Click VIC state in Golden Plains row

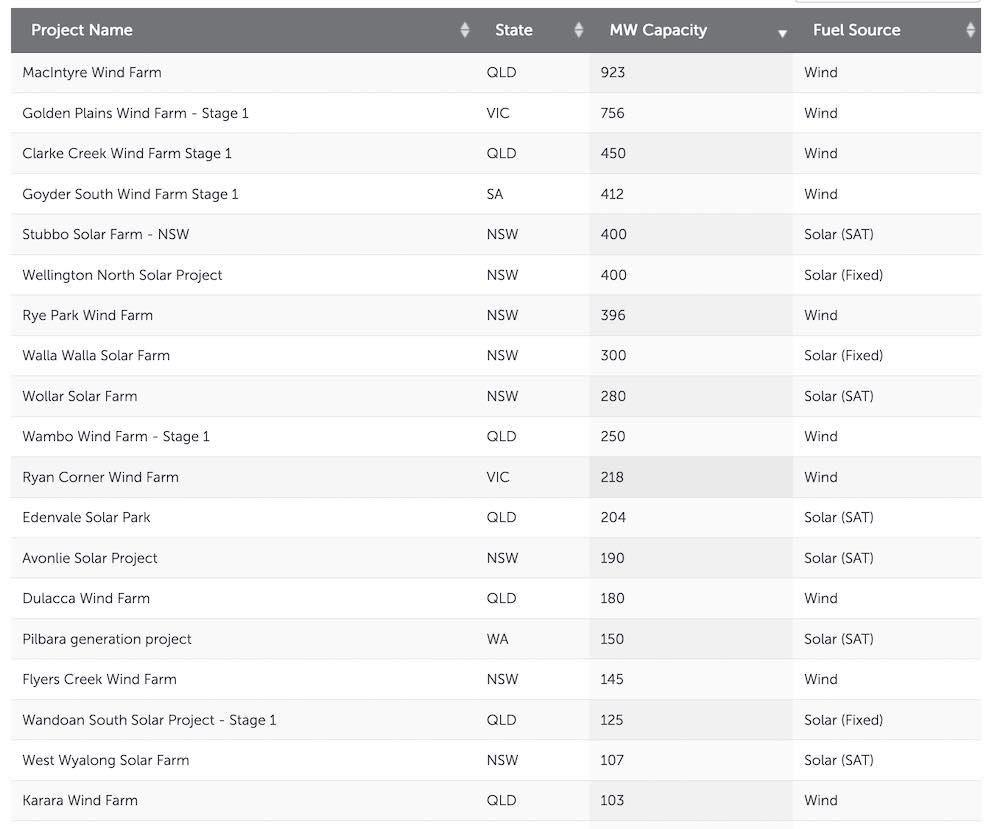[x=498, y=114]
